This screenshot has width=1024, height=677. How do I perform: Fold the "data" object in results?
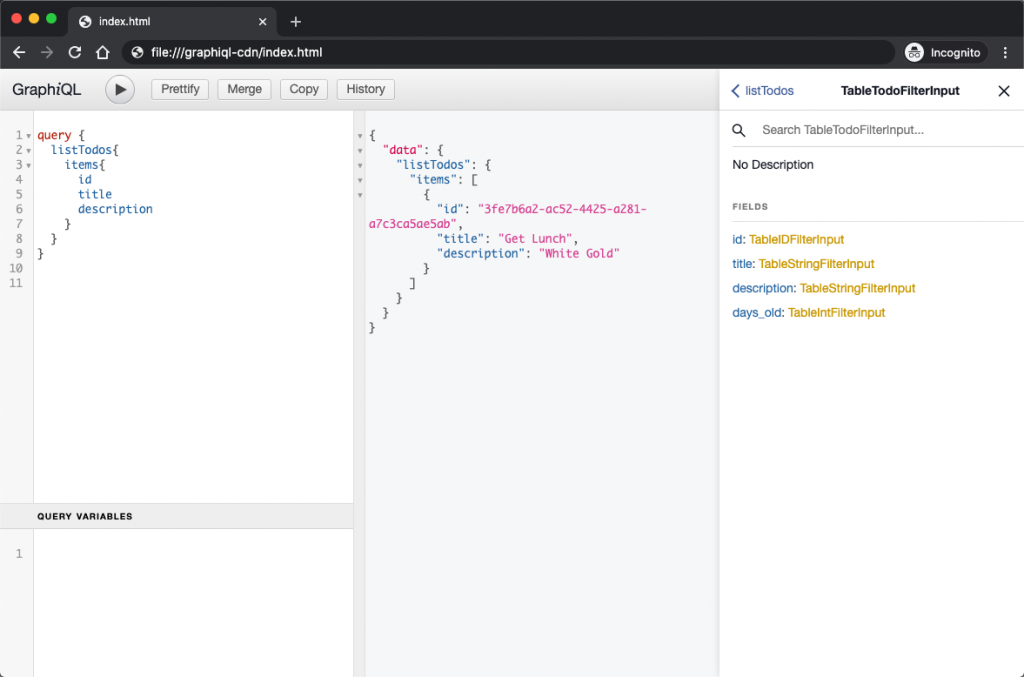click(360, 150)
